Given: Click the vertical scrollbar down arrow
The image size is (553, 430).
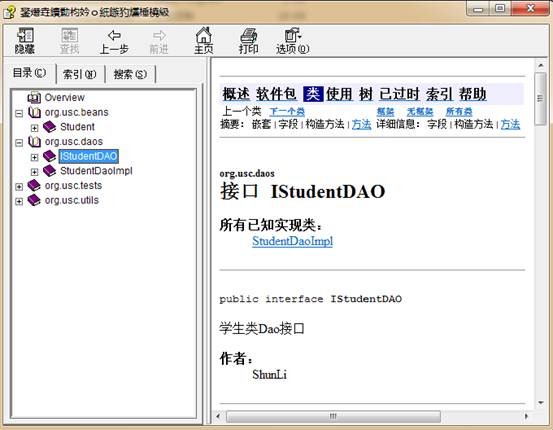Looking at the screenshot, I should click(x=541, y=402).
